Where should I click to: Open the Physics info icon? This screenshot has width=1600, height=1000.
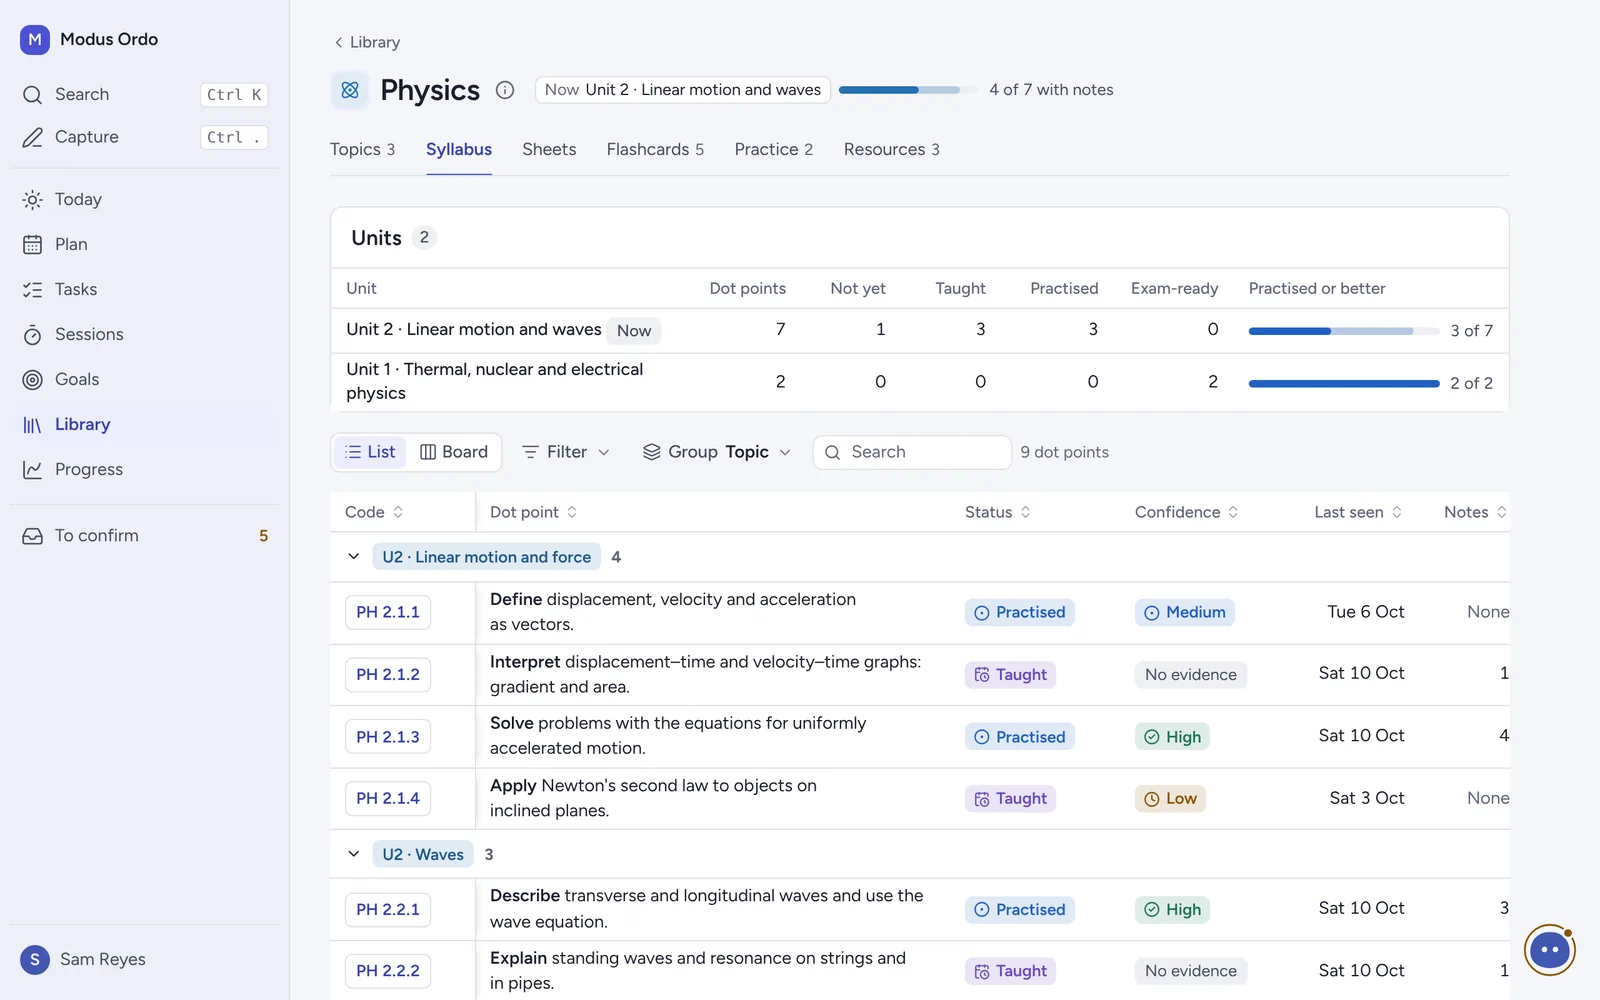(505, 90)
